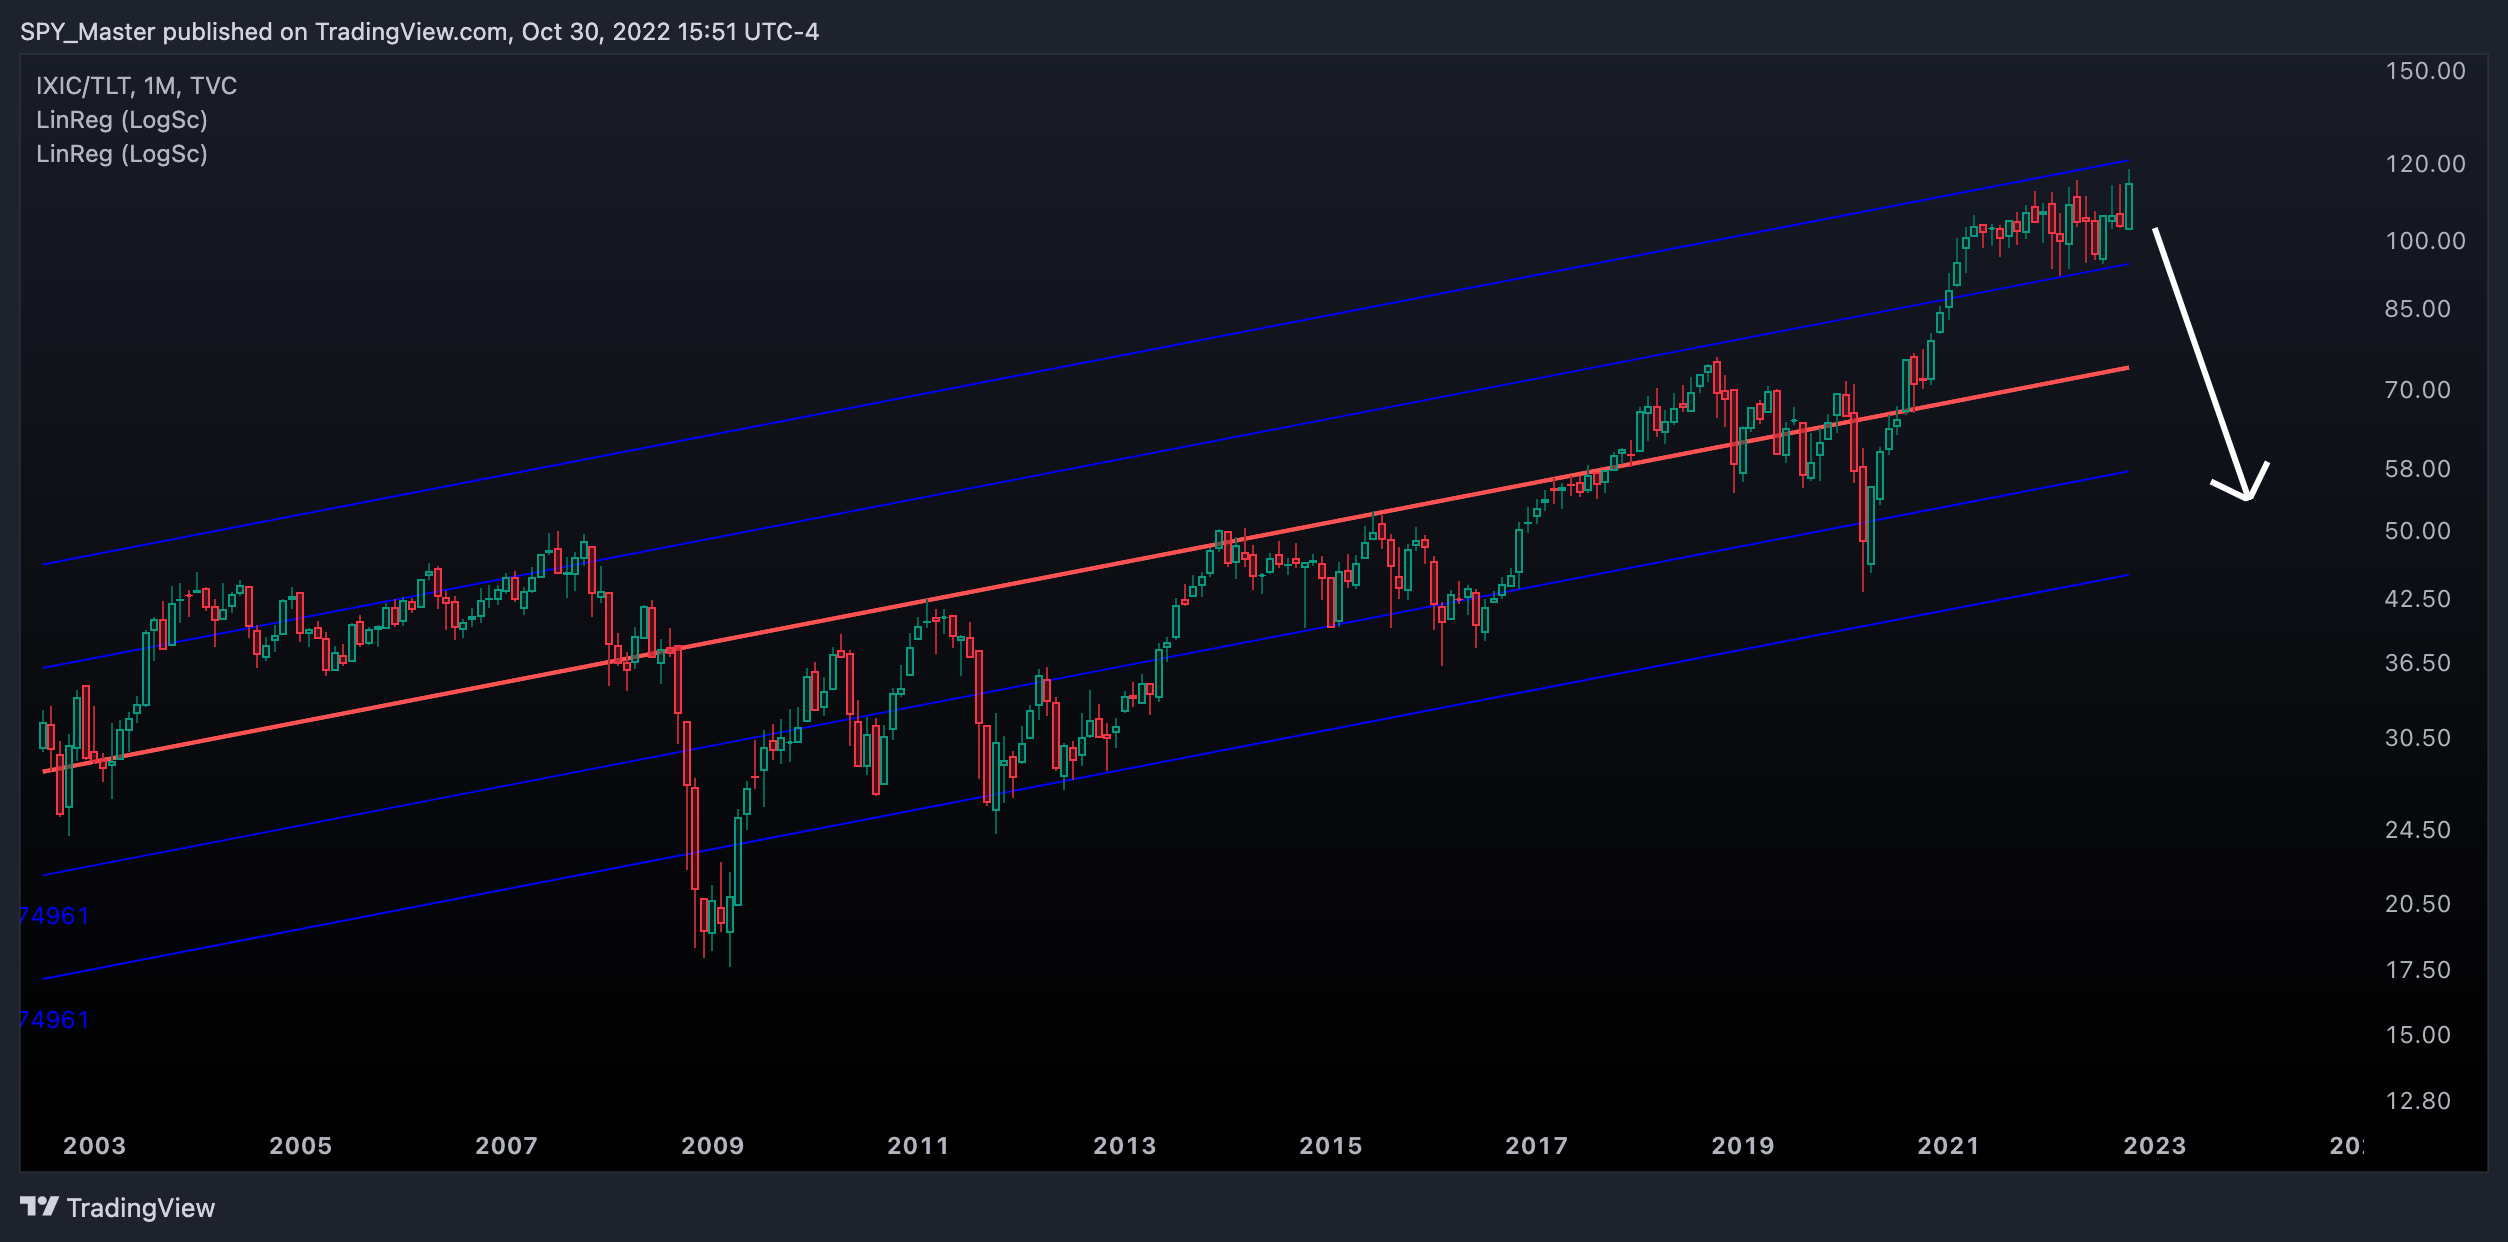
Task: Click the 20.50 price axis label
Action: (x=2418, y=904)
